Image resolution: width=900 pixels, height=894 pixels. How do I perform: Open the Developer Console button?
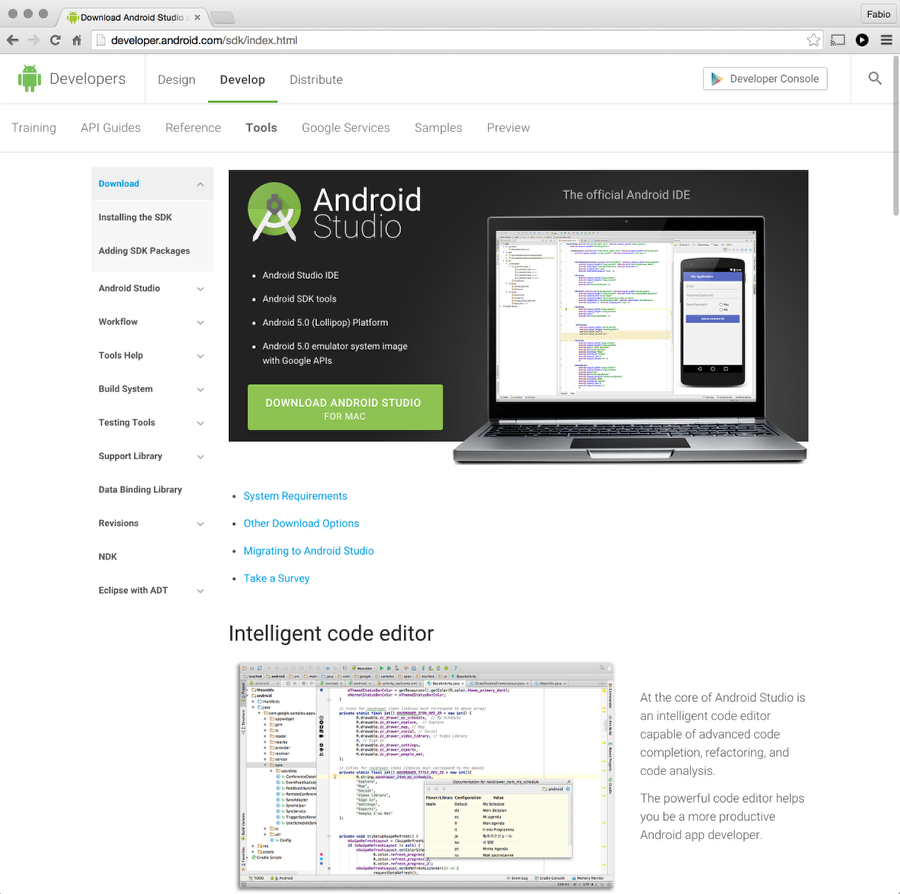coord(765,79)
